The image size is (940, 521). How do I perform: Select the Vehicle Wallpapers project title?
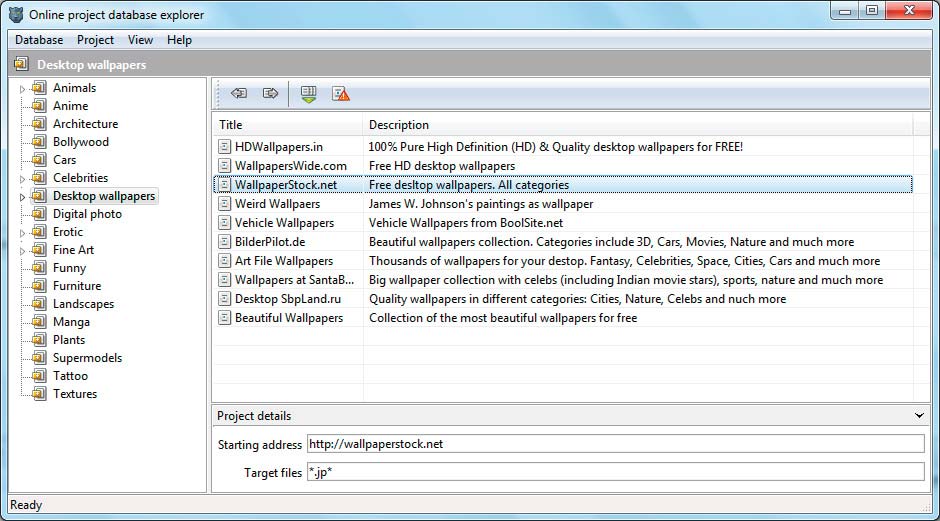[x=284, y=222]
